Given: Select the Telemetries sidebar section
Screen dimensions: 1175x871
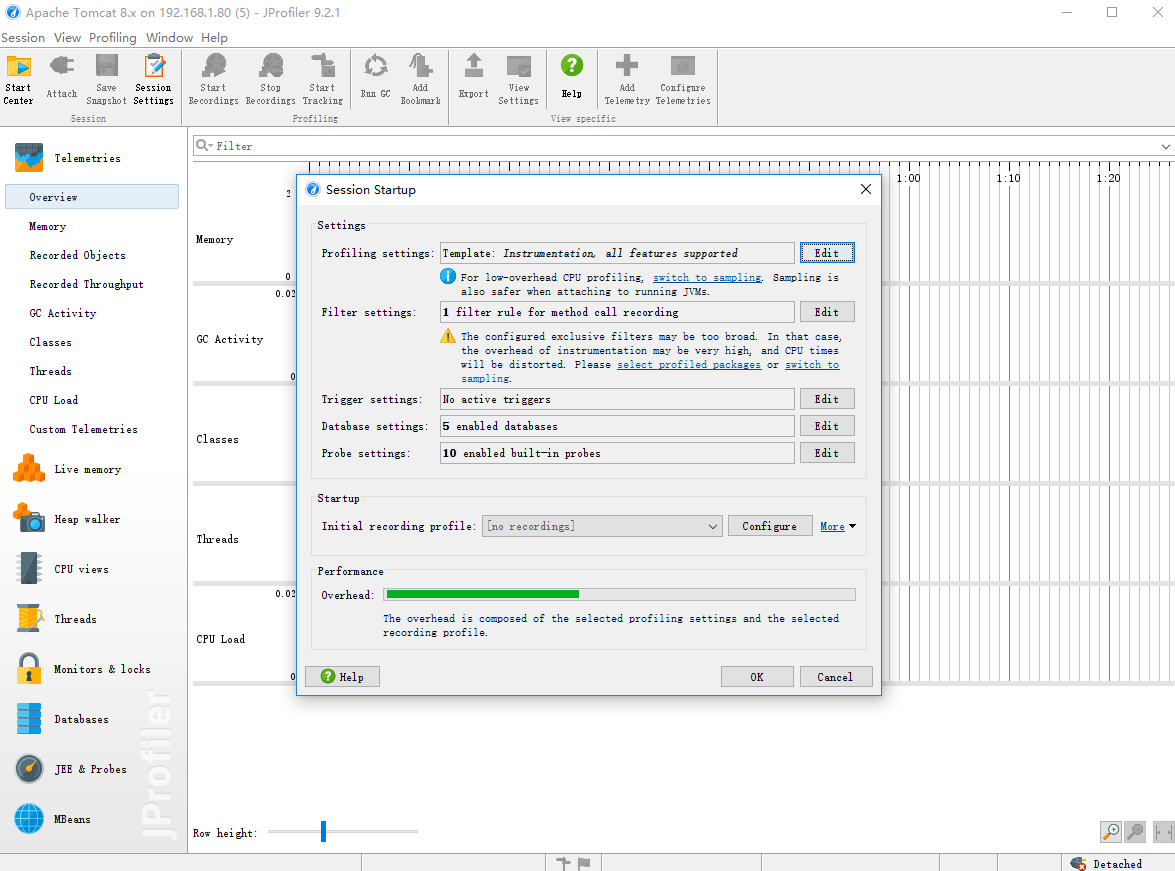Looking at the screenshot, I should (x=67, y=158).
